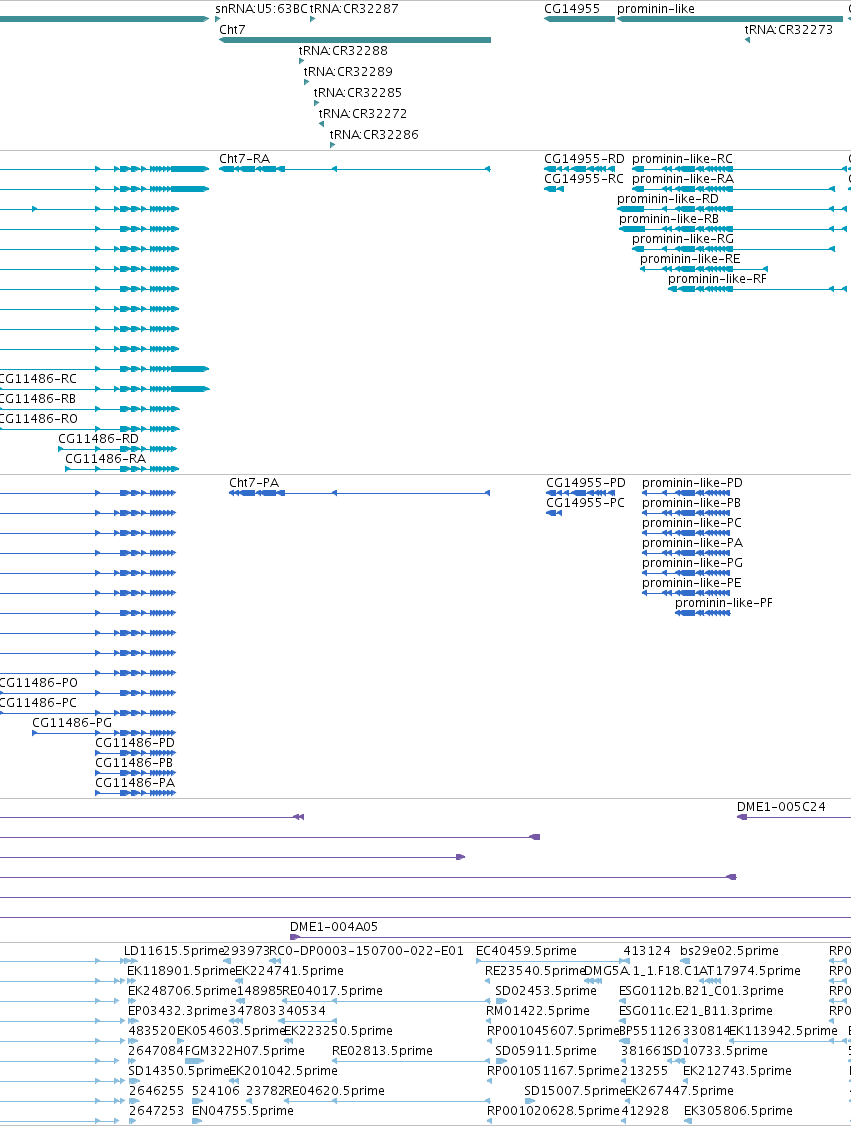
Task: Click the EK267447.5prime EST label
Action: coord(679,1091)
